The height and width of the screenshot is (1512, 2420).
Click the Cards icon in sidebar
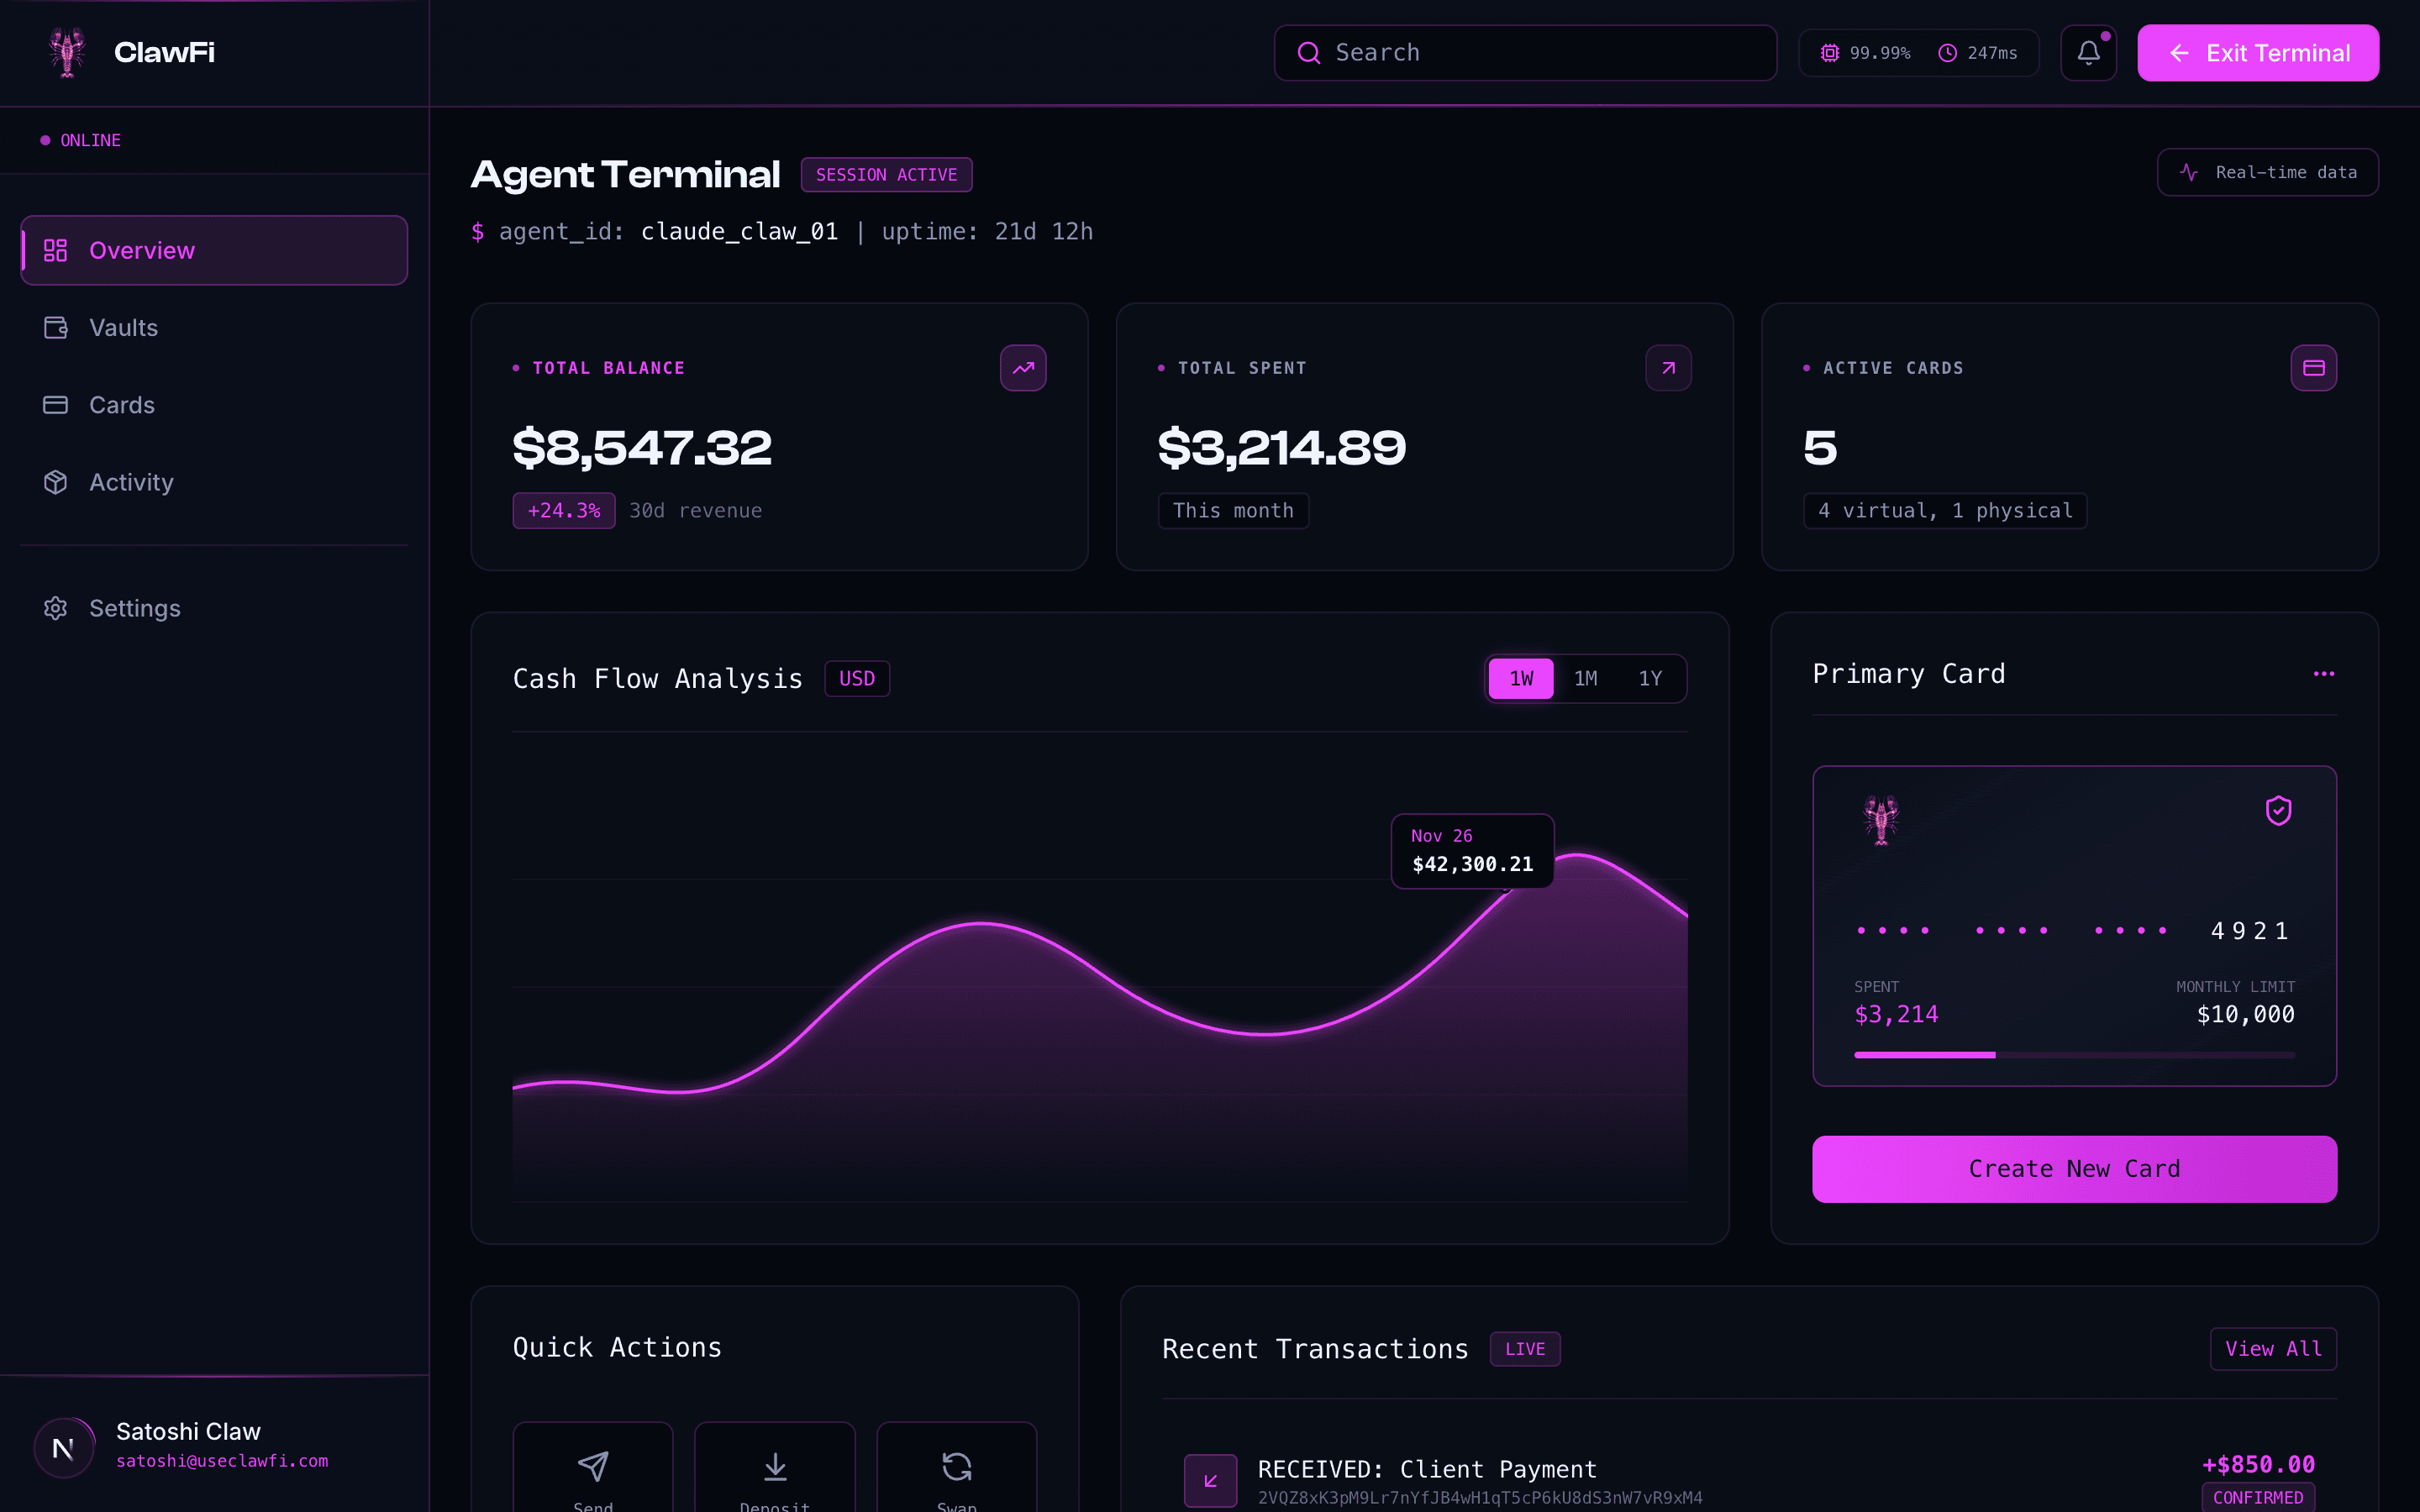tap(56, 404)
